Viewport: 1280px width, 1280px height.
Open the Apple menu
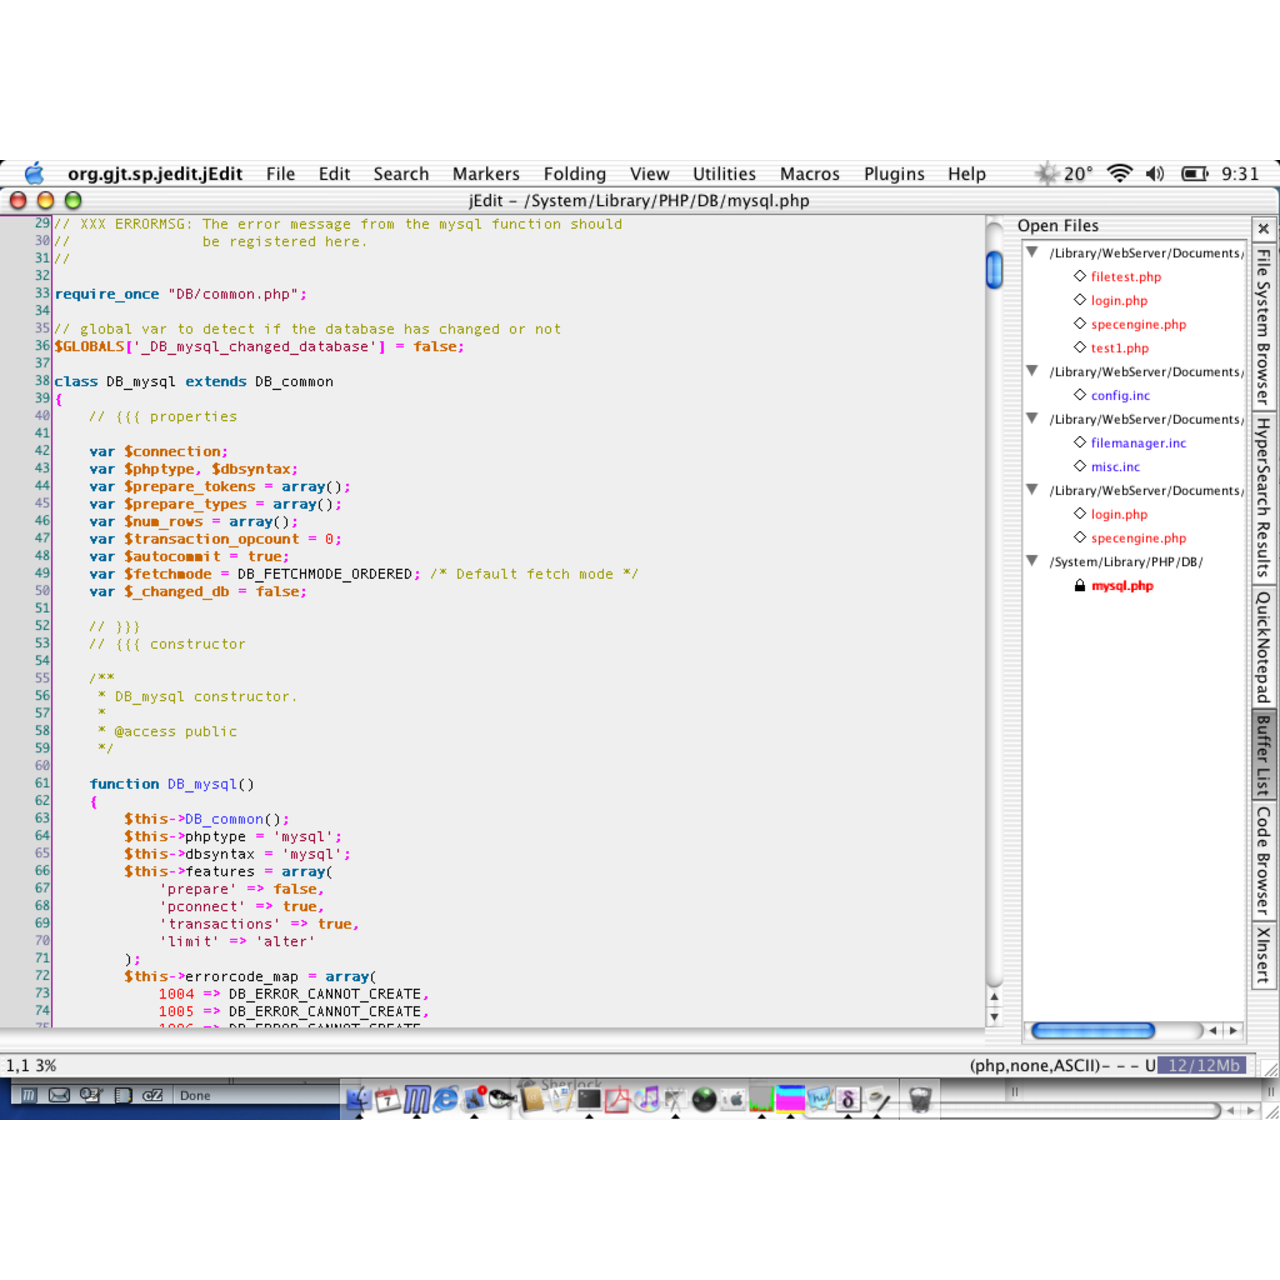[x=34, y=174]
